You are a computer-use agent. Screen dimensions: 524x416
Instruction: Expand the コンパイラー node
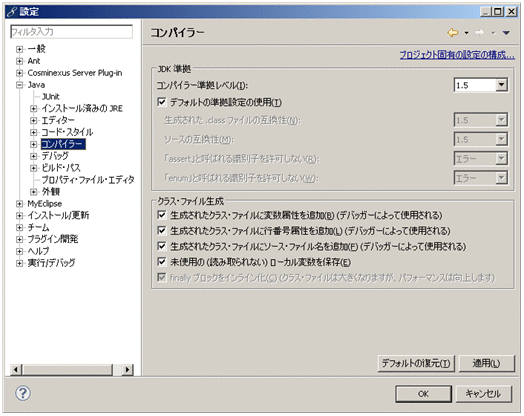tap(33, 144)
